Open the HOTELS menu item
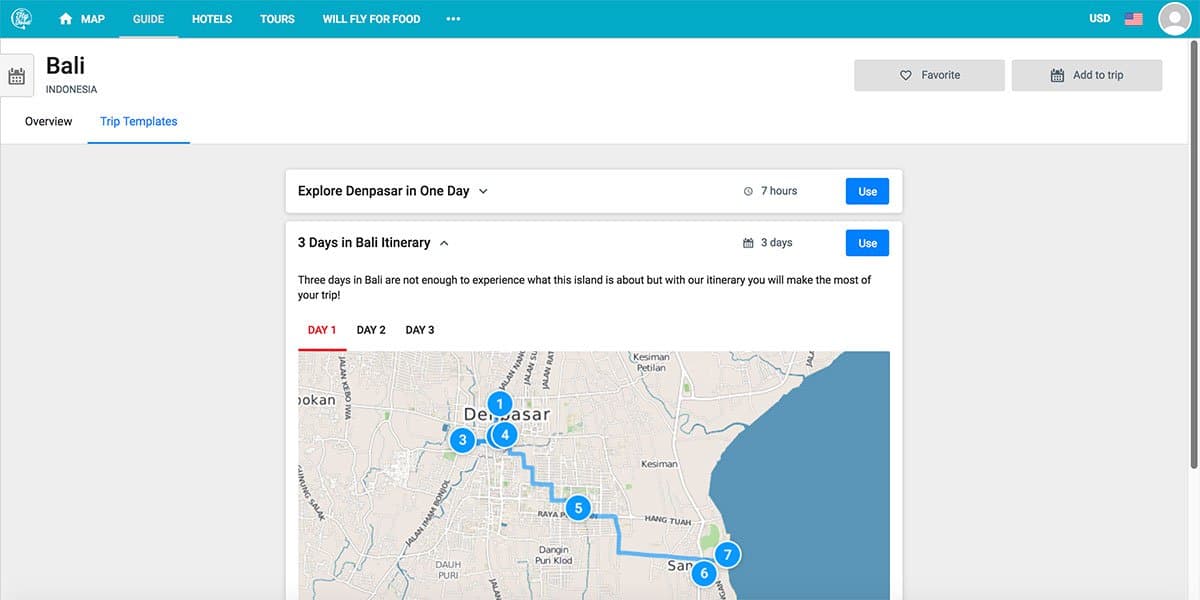Screen dimensions: 1200x600 [212, 19]
